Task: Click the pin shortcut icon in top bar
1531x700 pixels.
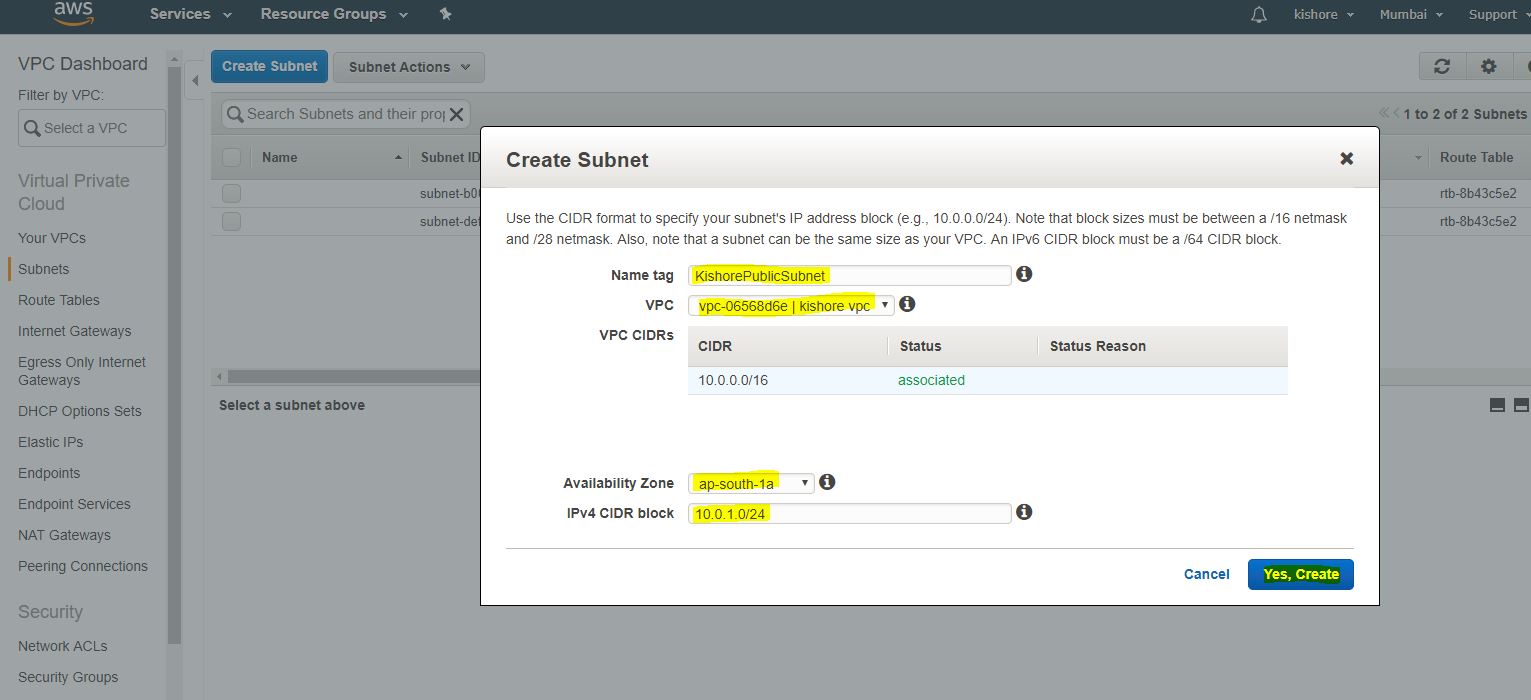Action: point(446,14)
